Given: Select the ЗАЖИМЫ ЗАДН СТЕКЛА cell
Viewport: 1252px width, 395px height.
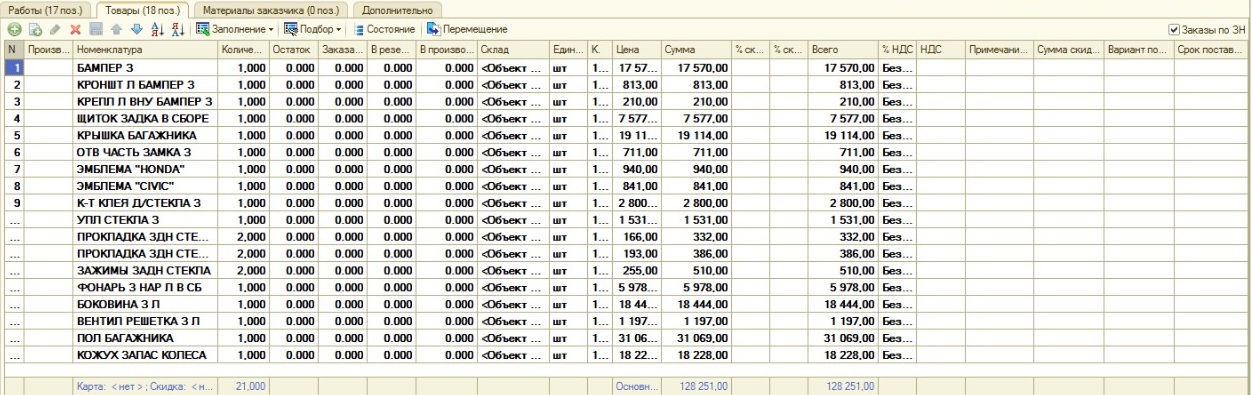Looking at the screenshot, I should [145, 270].
